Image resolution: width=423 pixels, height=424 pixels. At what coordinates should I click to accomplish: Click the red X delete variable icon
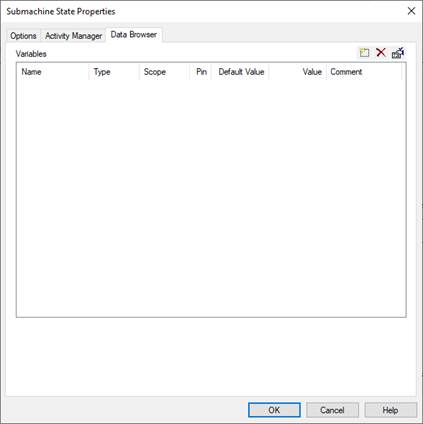point(381,53)
